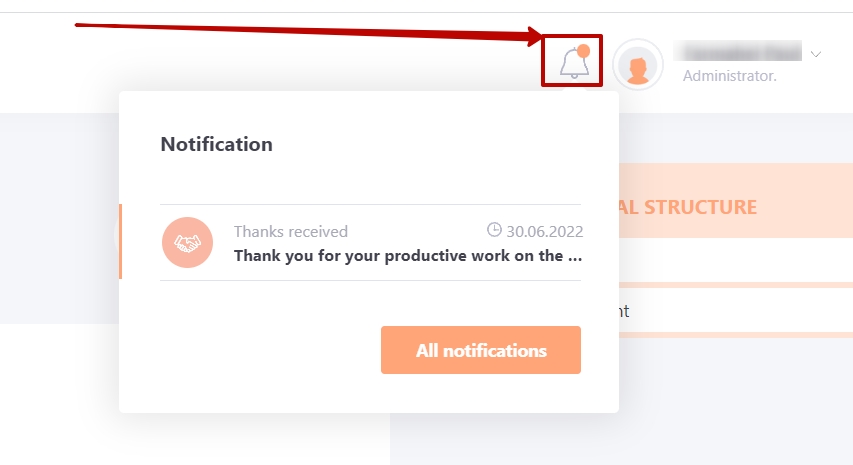The height and width of the screenshot is (465, 853).
Task: Open the user avatar profile picture
Action: pyautogui.click(x=638, y=64)
